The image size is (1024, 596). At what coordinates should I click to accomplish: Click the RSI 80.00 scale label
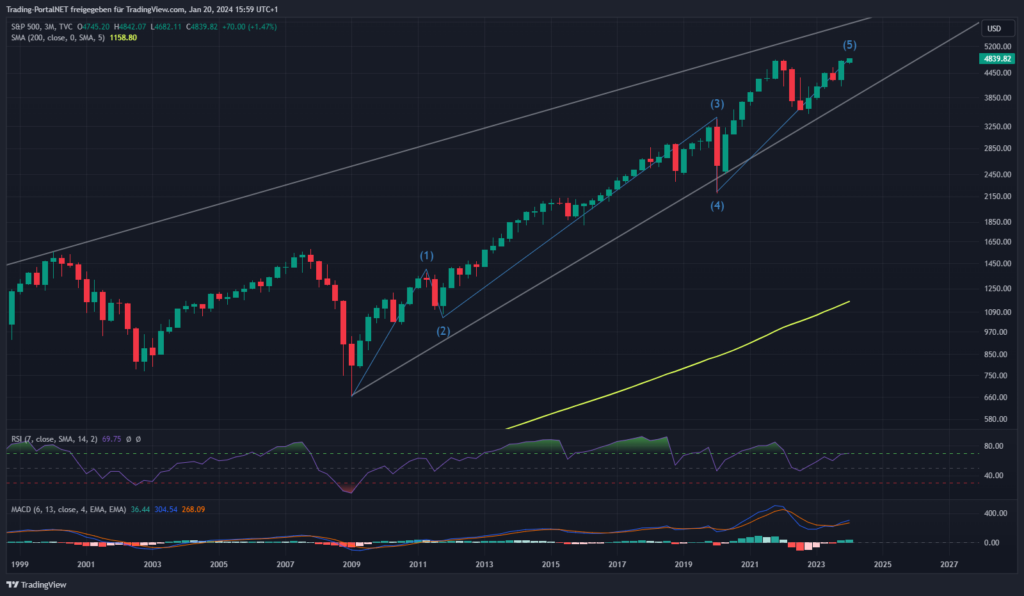click(x=993, y=447)
